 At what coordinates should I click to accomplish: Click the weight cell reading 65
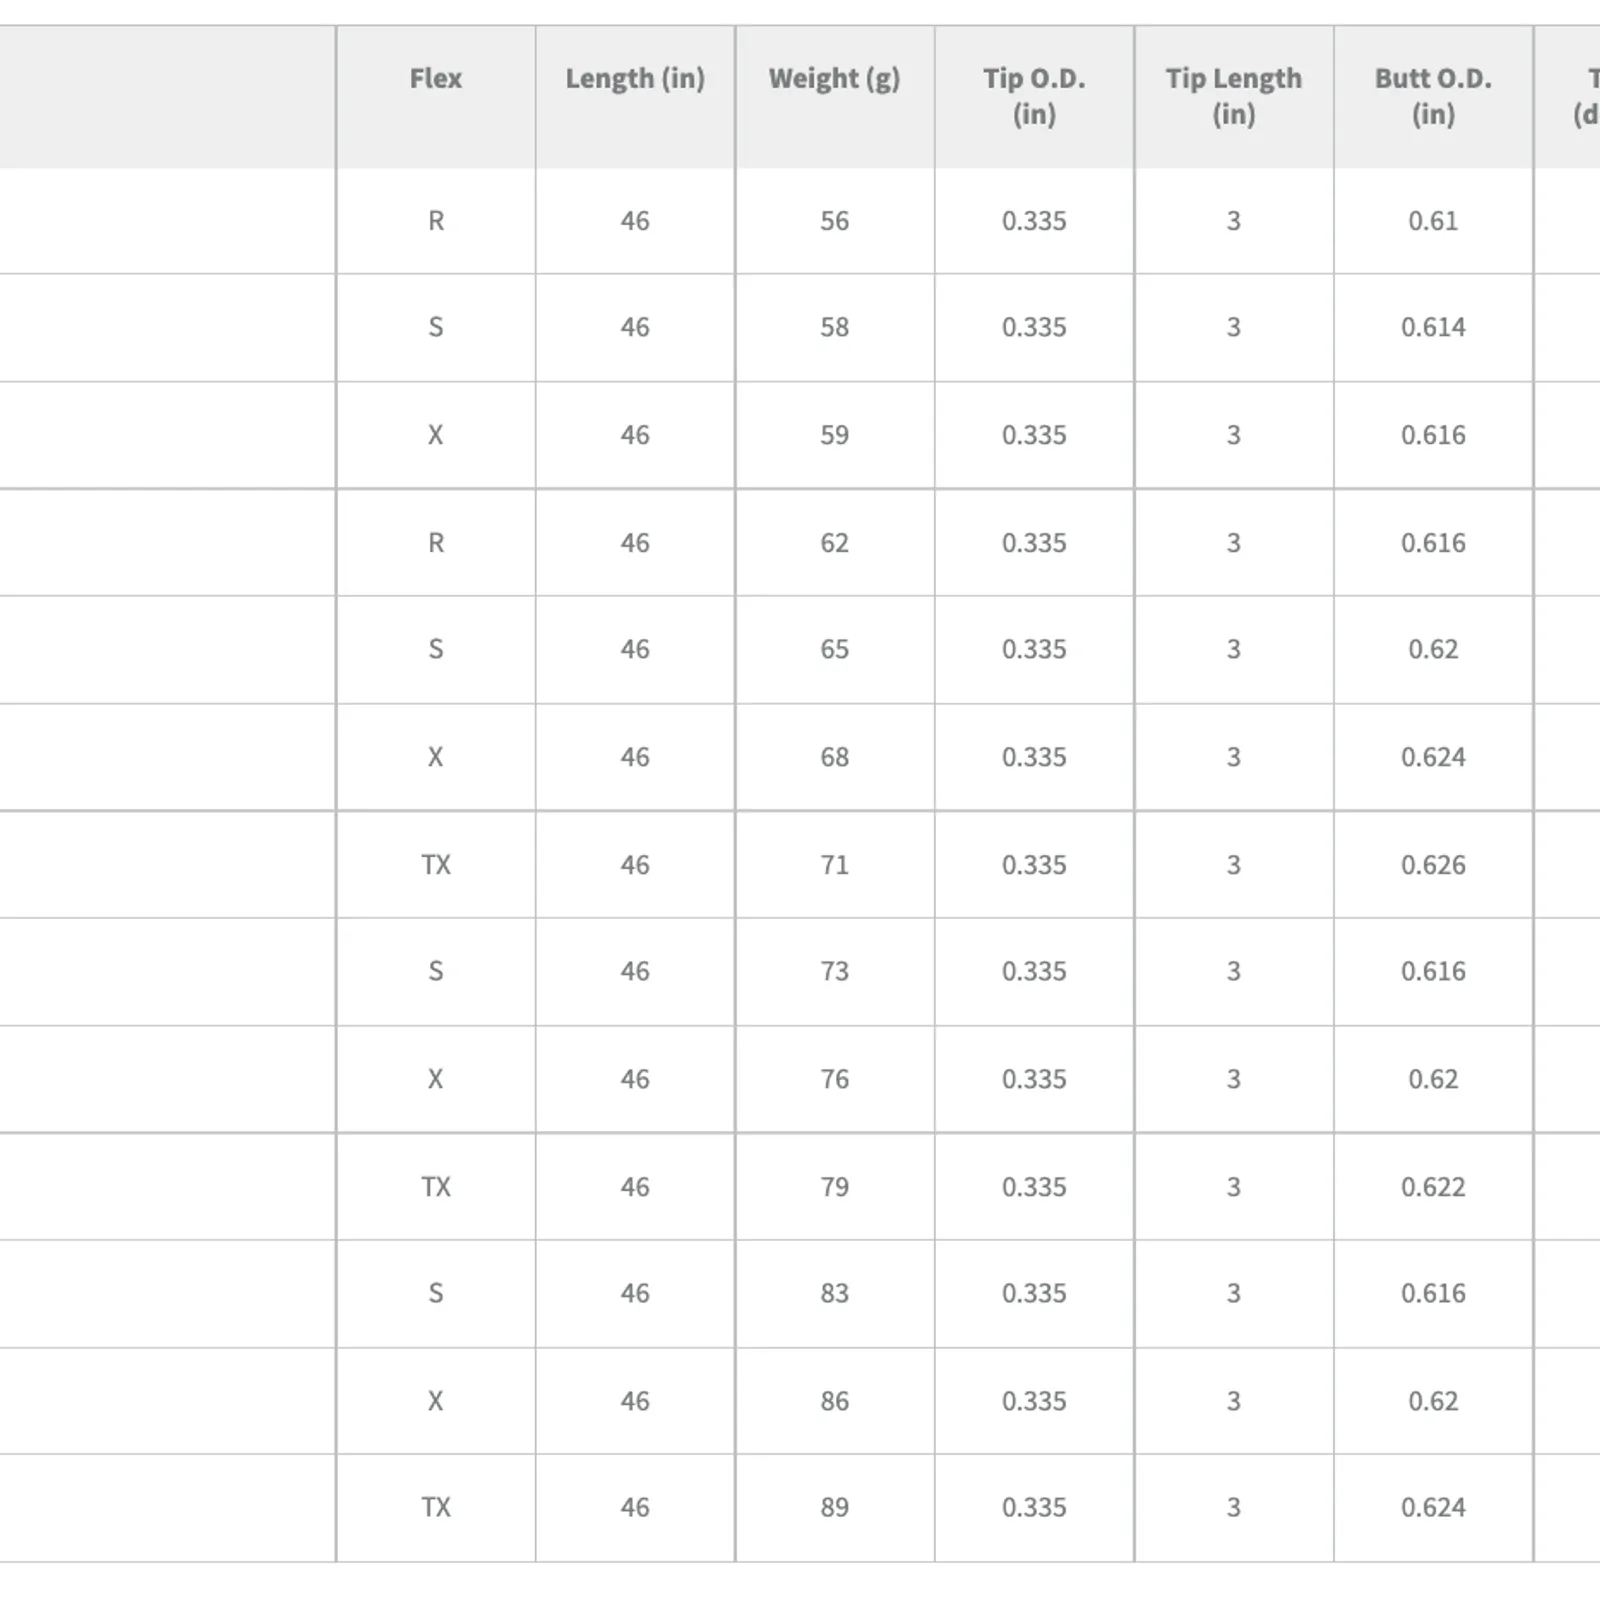point(834,650)
